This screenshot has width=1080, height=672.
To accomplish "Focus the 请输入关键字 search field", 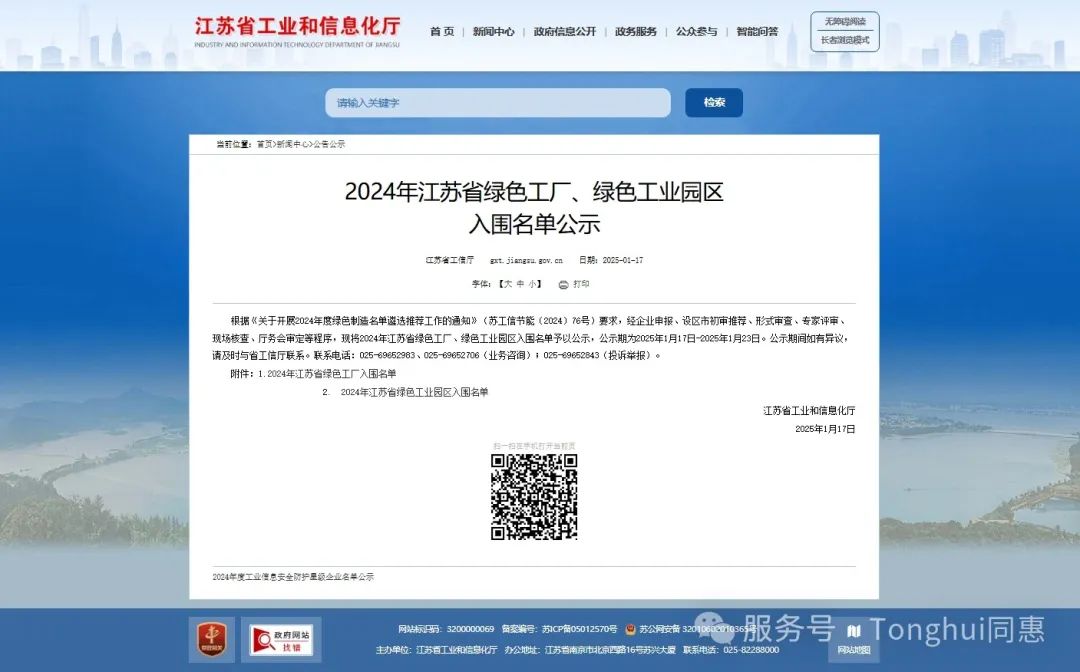I will (x=497, y=103).
